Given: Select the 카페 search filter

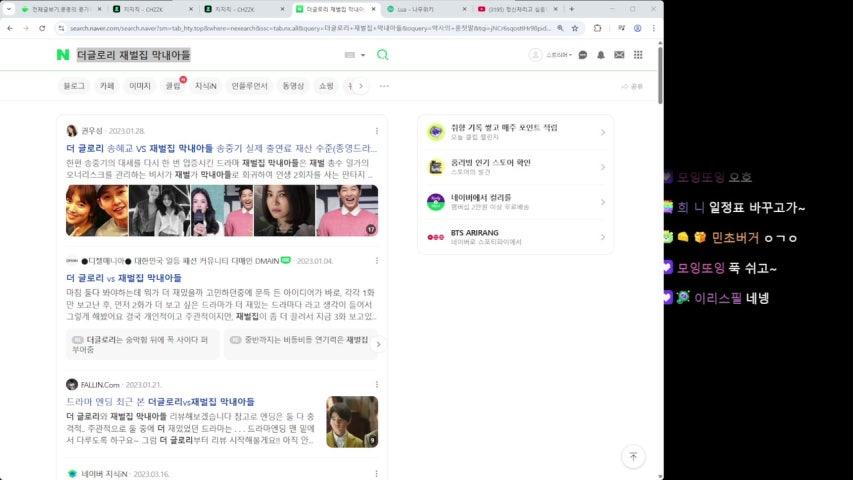Looking at the screenshot, I should point(107,86).
